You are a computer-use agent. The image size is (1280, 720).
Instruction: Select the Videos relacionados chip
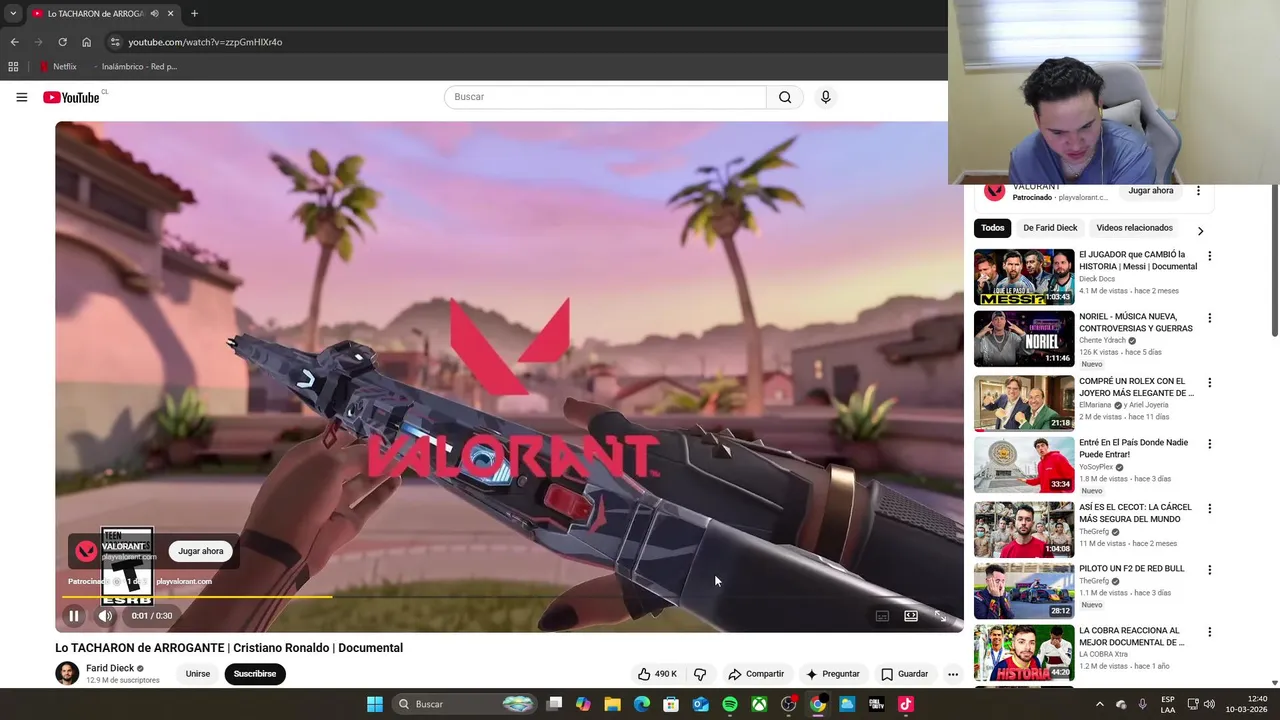point(1134,228)
